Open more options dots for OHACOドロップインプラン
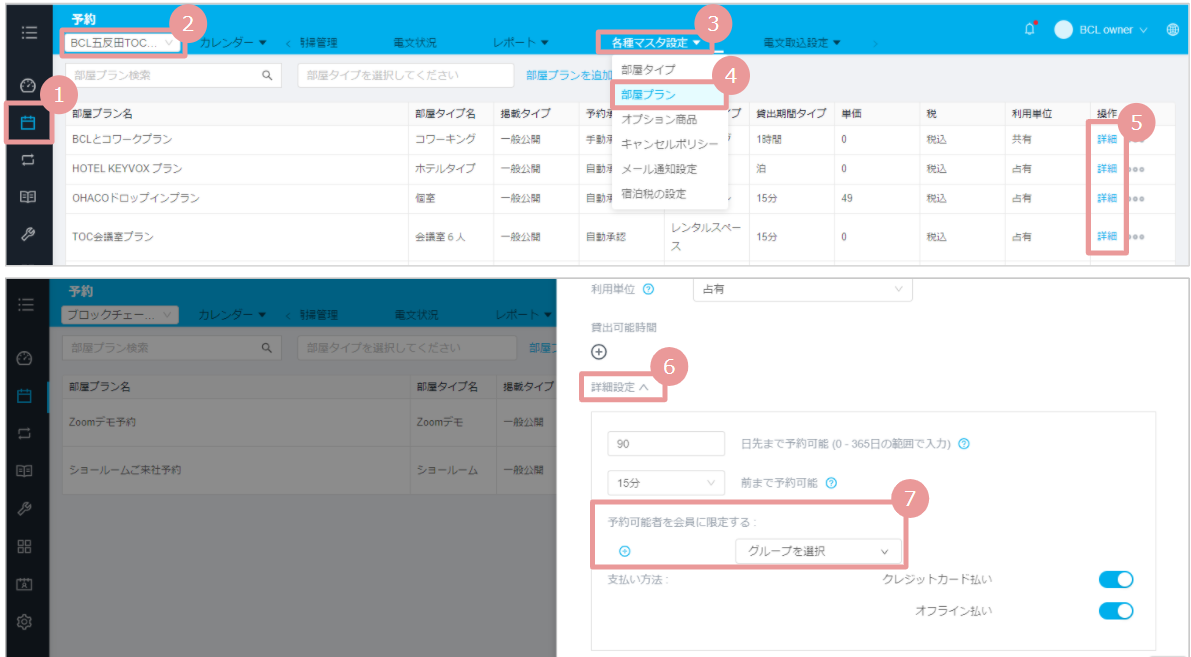Image resolution: width=1191 pixels, height=657 pixels. [1136, 199]
